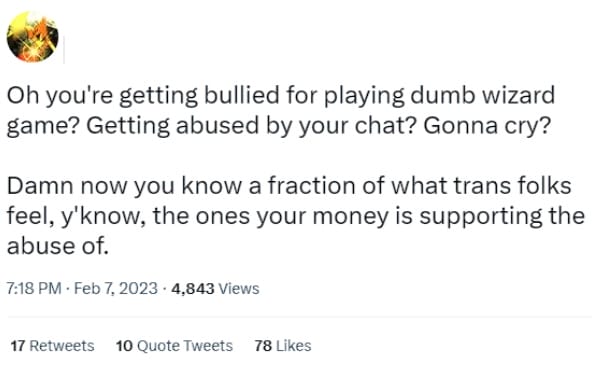Click the Likes label text

(294, 345)
